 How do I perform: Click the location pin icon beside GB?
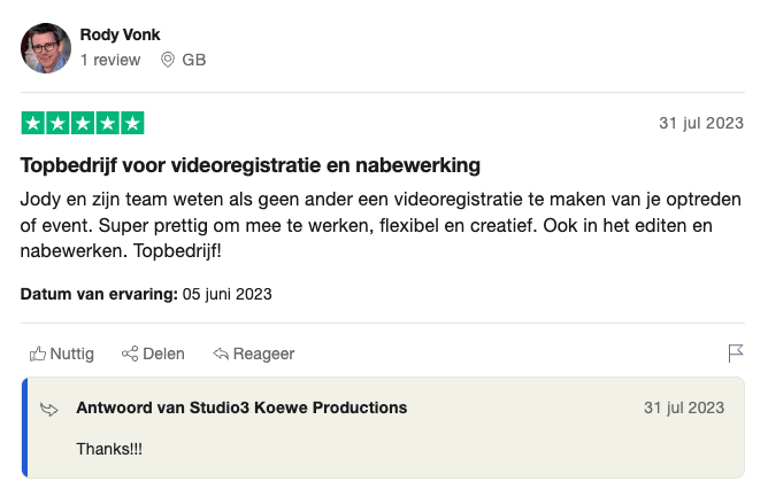point(168,60)
